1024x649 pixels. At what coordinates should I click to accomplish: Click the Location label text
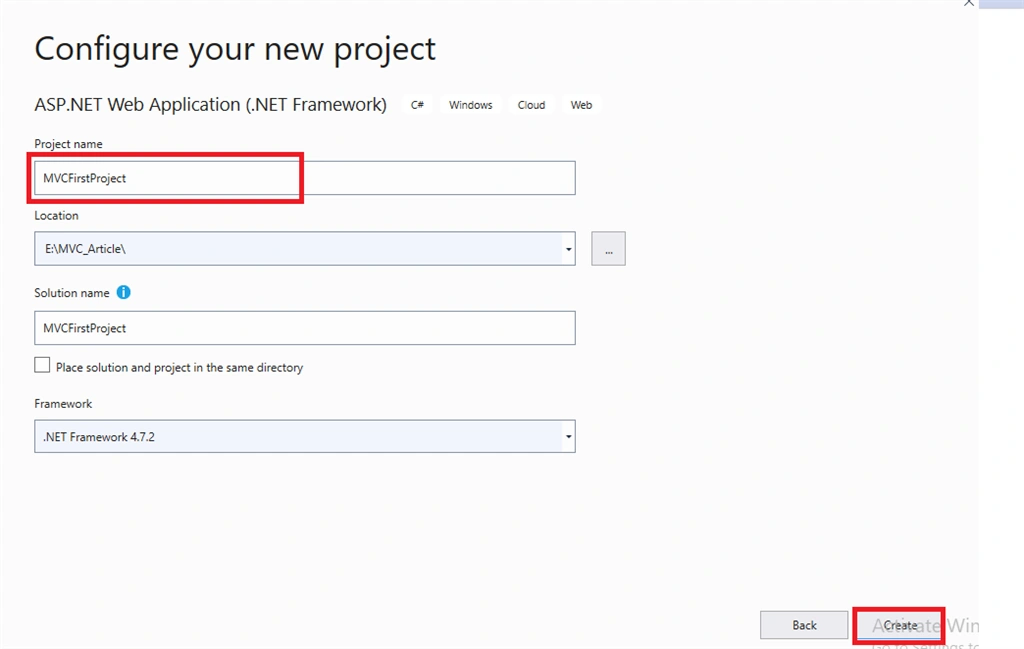click(56, 215)
